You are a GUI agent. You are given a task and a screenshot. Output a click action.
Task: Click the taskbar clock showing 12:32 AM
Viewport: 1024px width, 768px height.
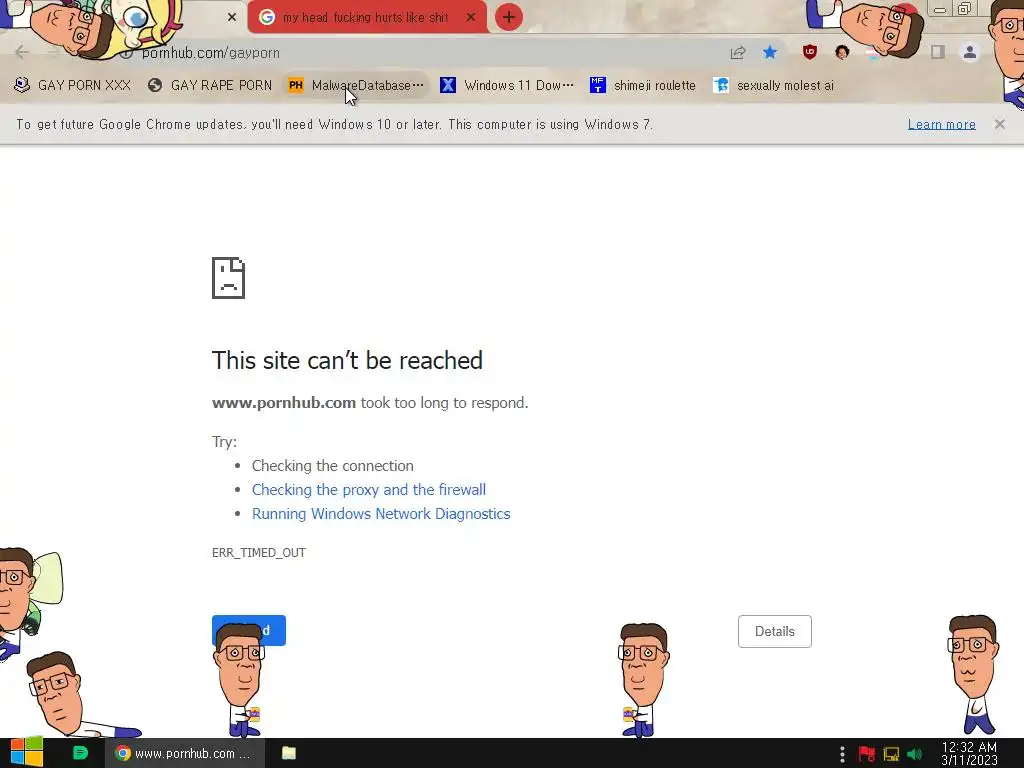coord(969,754)
